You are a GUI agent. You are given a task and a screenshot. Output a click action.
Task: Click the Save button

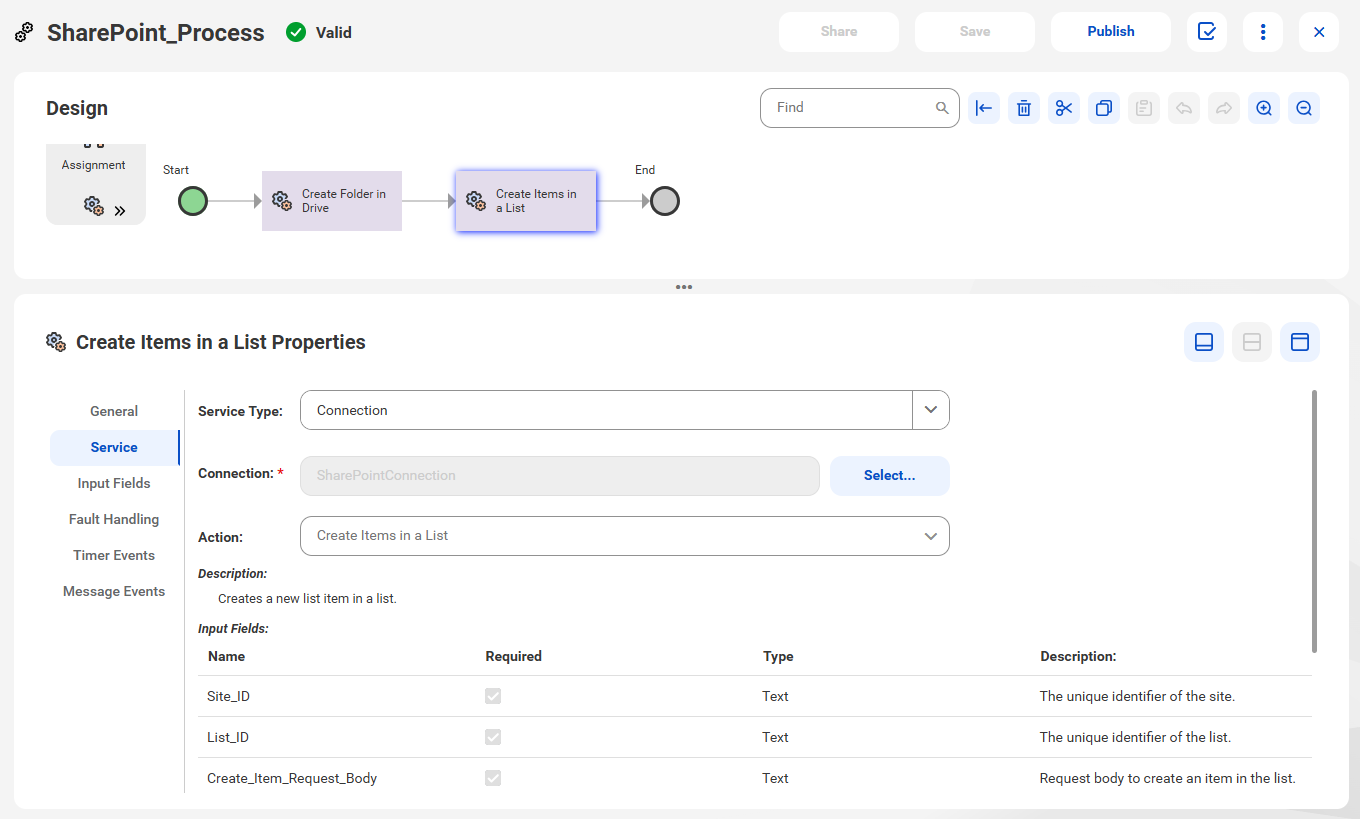pos(975,32)
